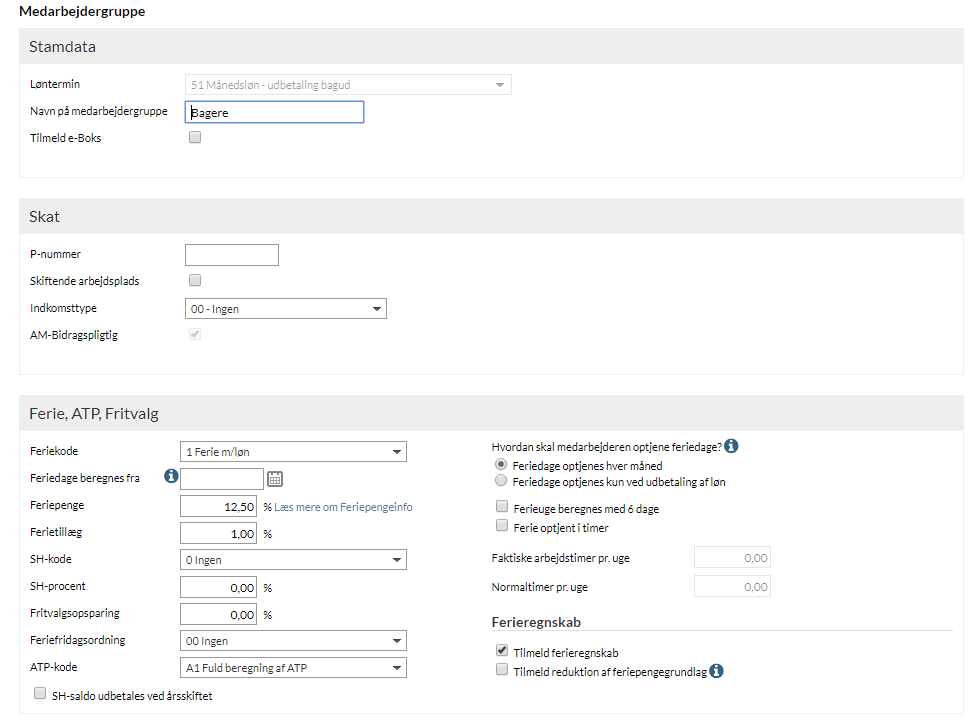Check Ferie optjent i timer
The height and width of the screenshot is (722, 980).
click(502, 526)
